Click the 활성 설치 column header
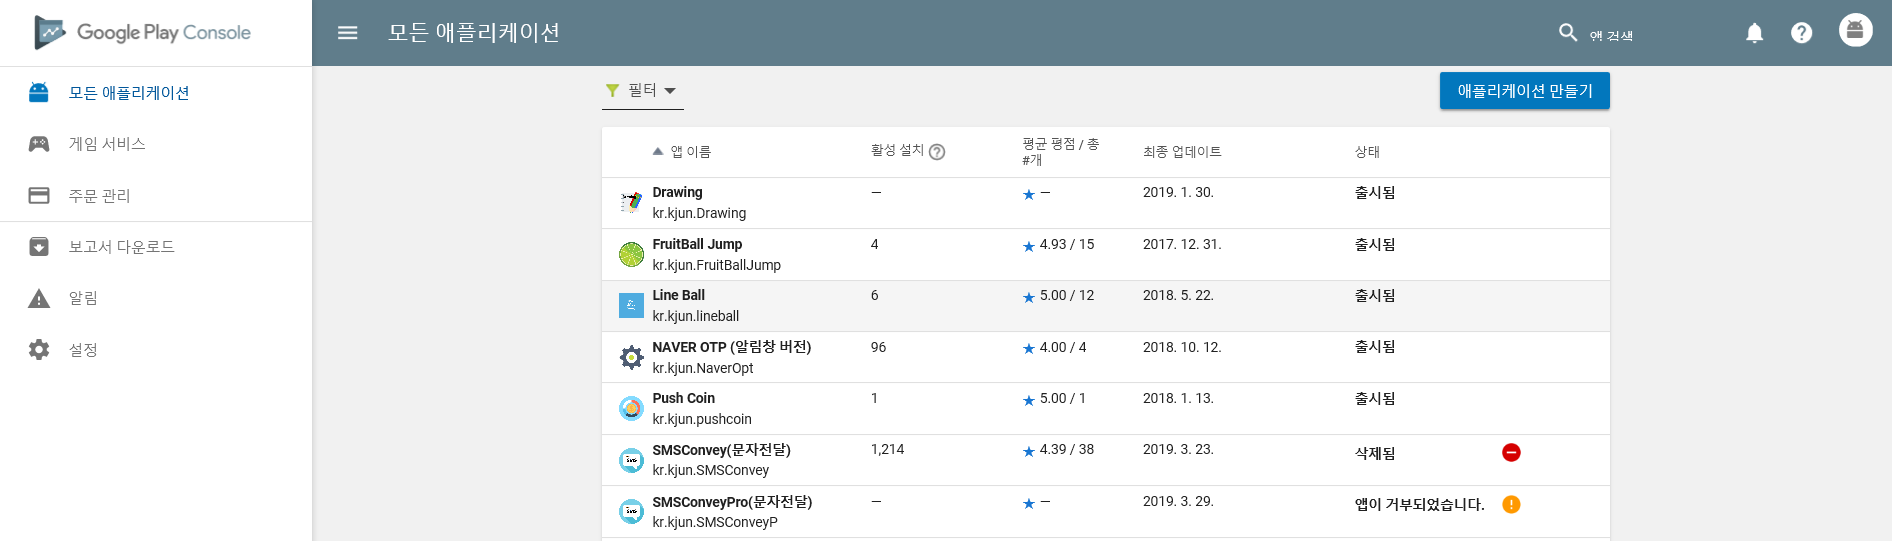Screen dimensions: 1892x541 click(897, 150)
